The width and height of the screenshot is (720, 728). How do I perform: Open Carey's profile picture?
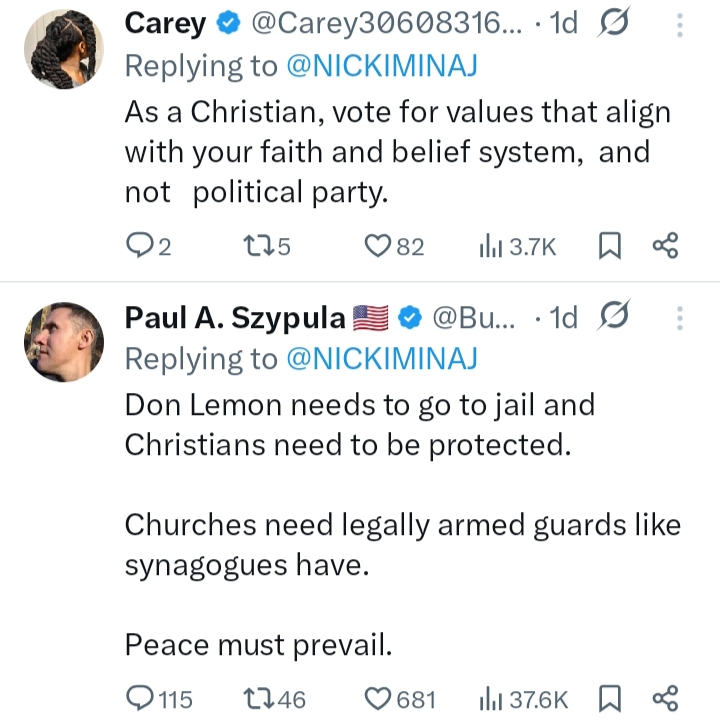point(64,49)
